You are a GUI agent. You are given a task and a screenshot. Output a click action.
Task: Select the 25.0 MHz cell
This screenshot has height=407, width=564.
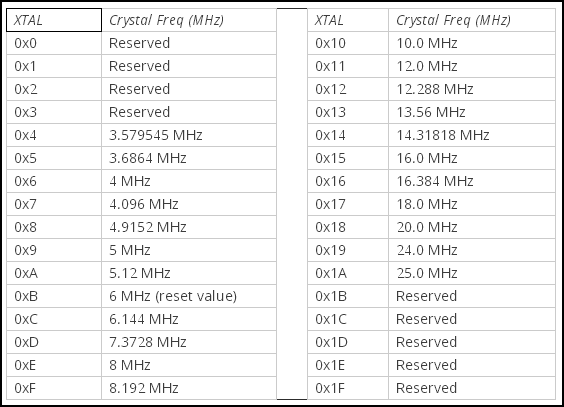[x=472, y=273]
